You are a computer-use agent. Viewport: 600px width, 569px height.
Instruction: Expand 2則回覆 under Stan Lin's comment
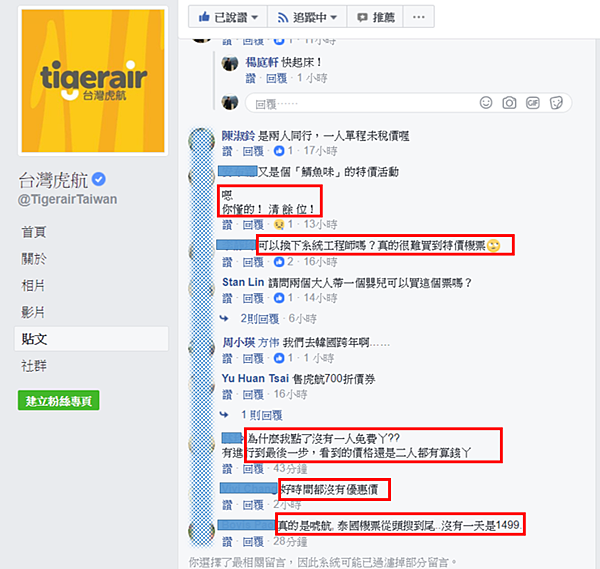[259, 318]
